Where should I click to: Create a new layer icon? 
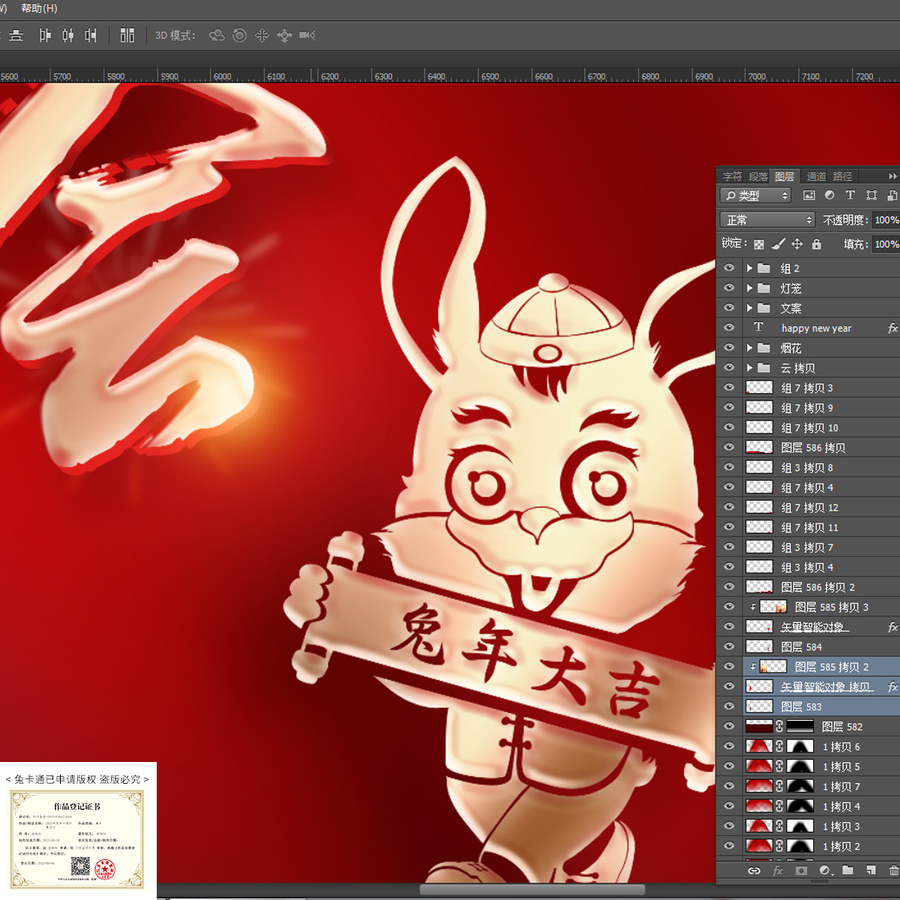(871, 871)
